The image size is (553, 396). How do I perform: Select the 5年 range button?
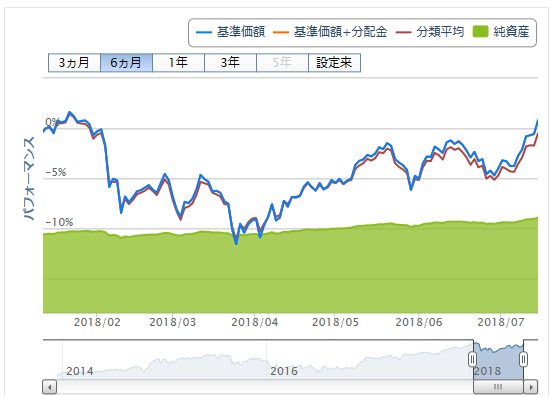pos(282,63)
